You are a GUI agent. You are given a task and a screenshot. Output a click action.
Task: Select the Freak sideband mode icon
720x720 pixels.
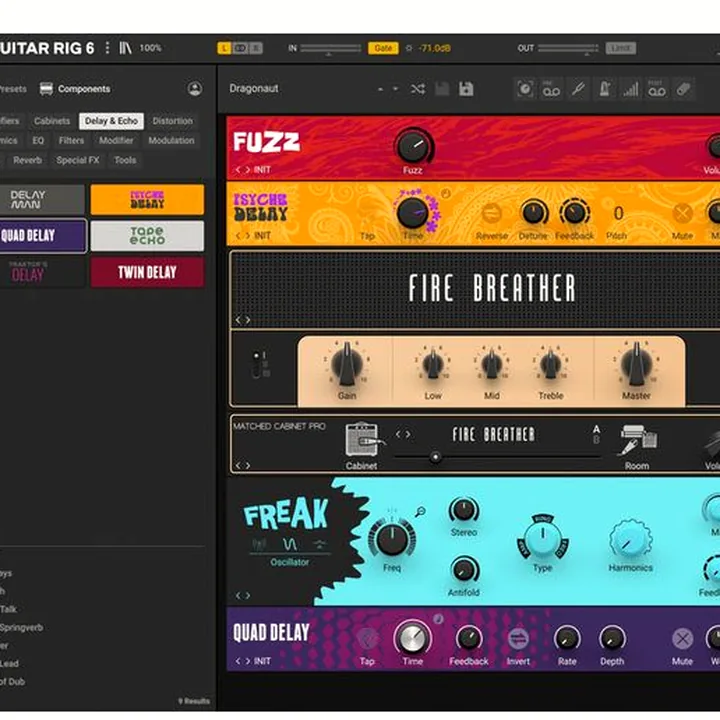tap(319, 545)
